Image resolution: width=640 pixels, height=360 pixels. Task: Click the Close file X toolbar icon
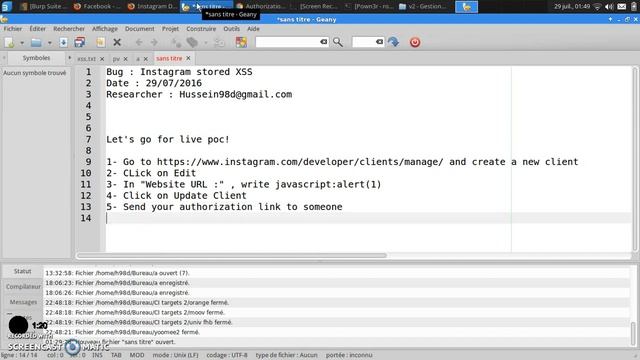coord(117,42)
